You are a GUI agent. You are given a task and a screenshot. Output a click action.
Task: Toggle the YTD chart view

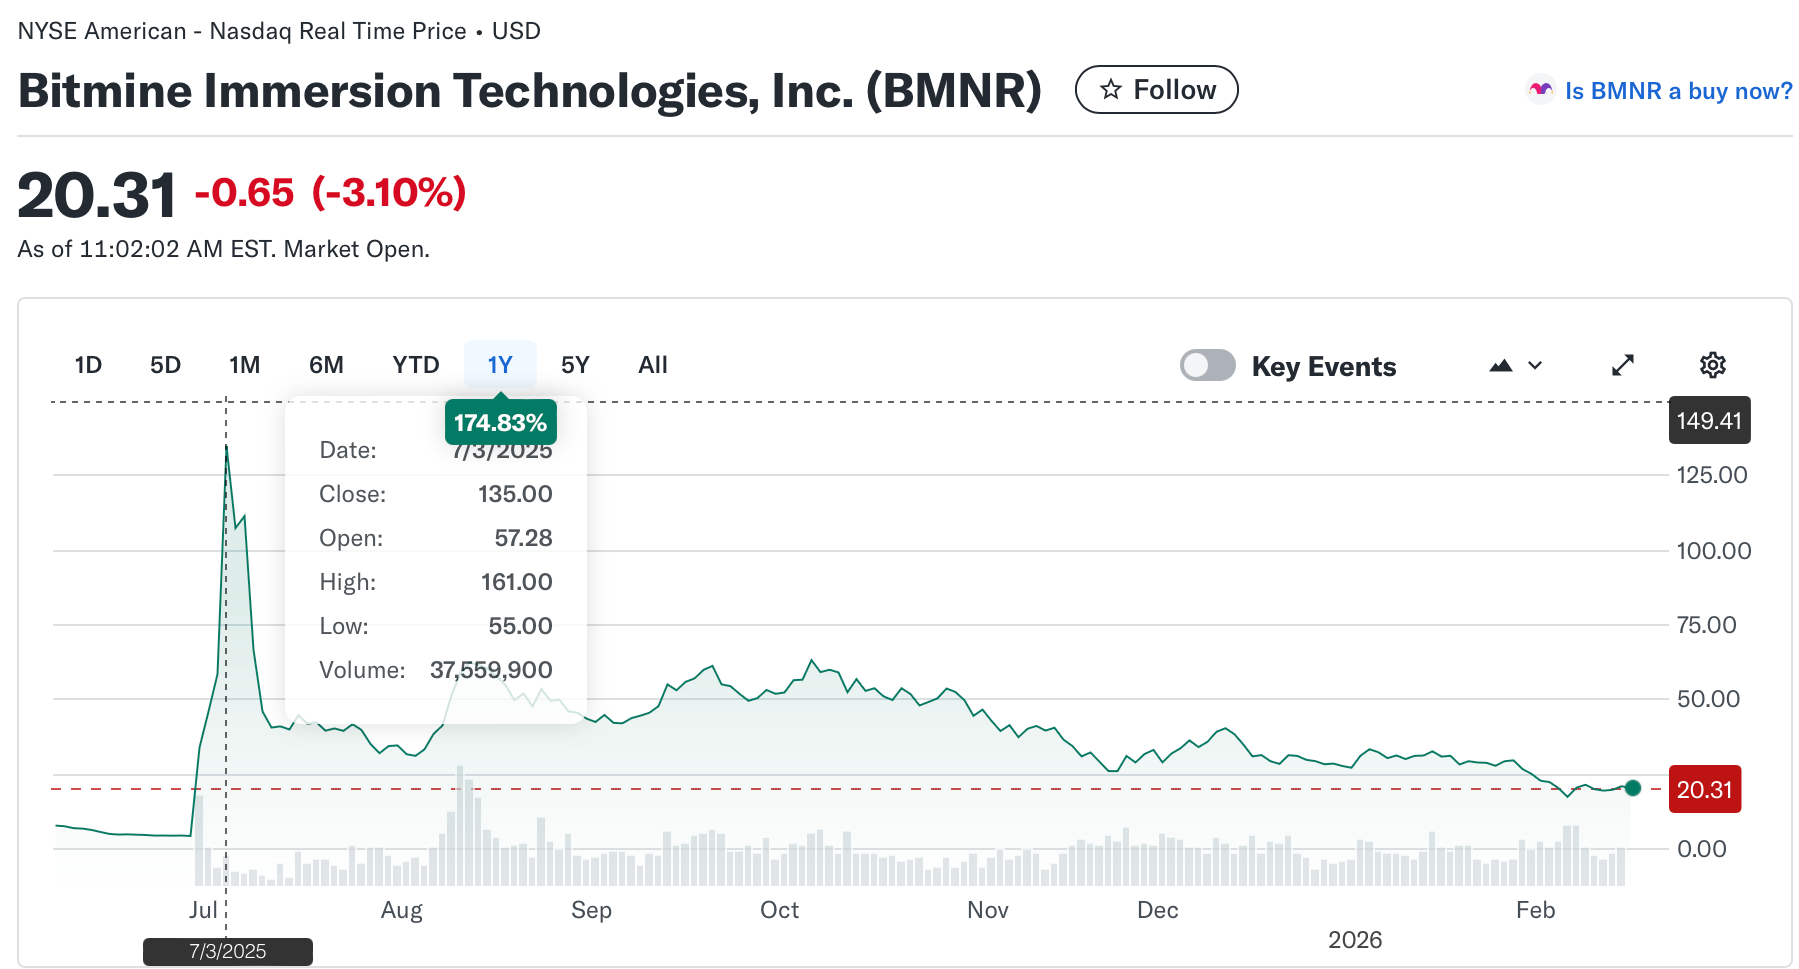415,365
